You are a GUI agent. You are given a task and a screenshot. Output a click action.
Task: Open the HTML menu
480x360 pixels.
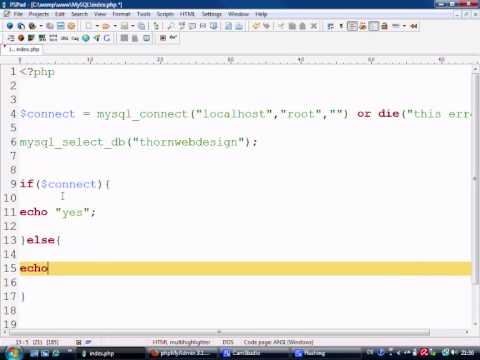coord(187,14)
